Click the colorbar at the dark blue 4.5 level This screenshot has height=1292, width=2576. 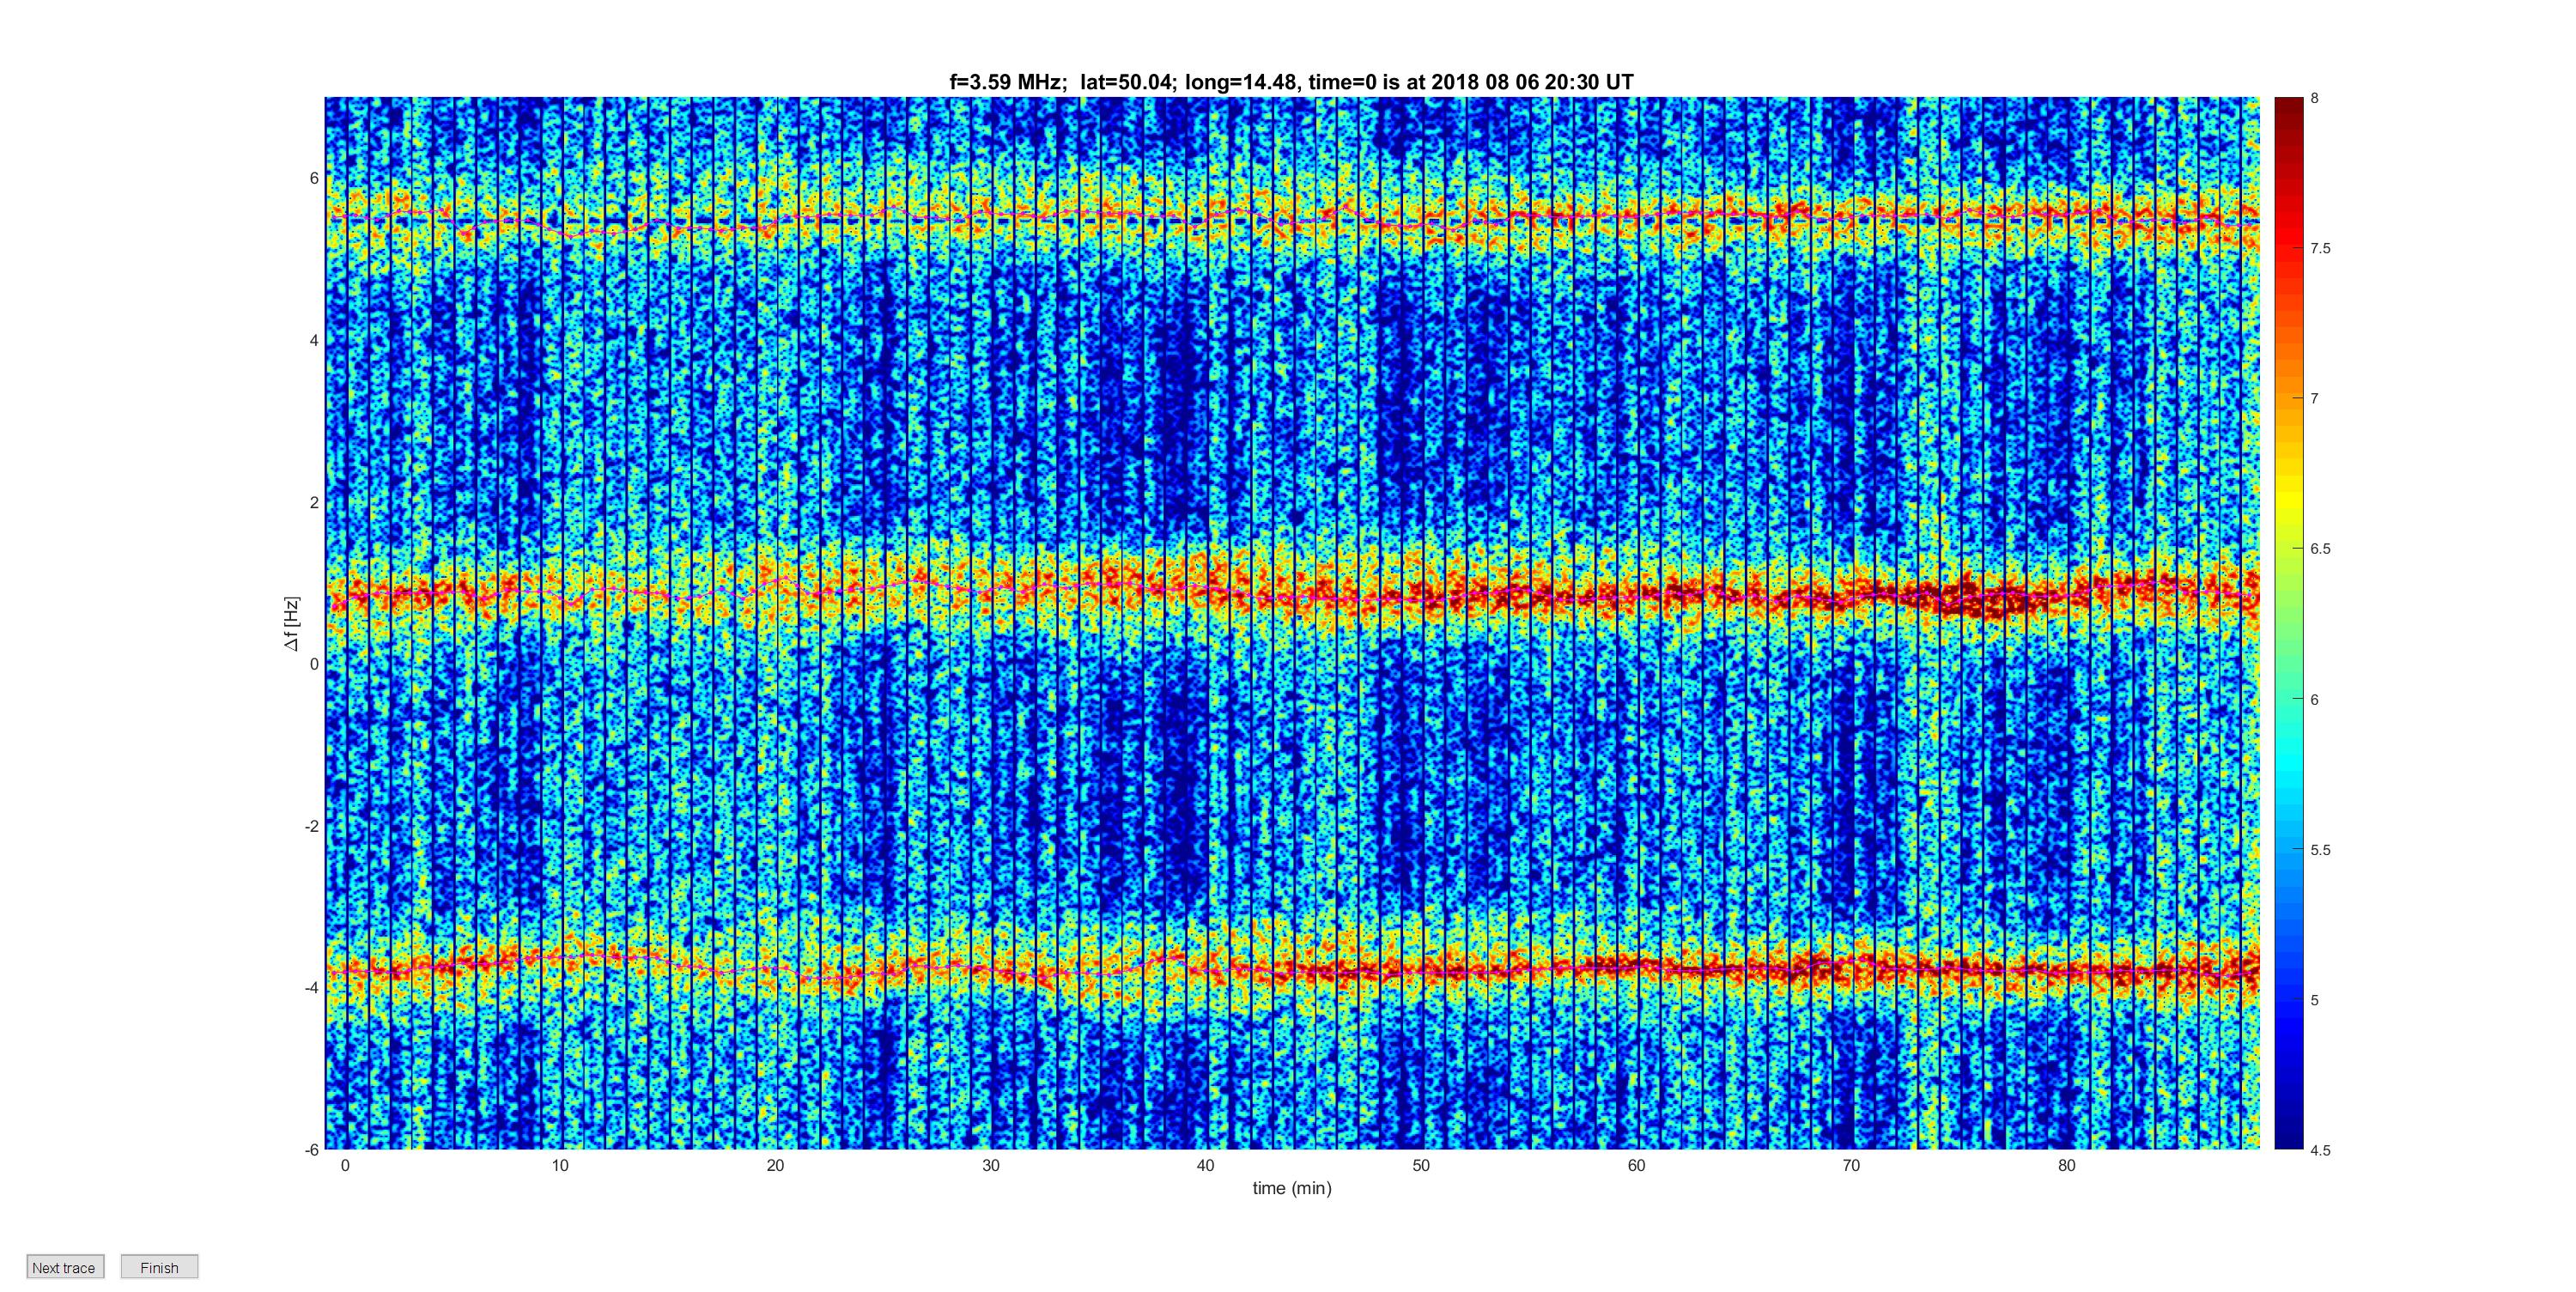[x=2289, y=1146]
